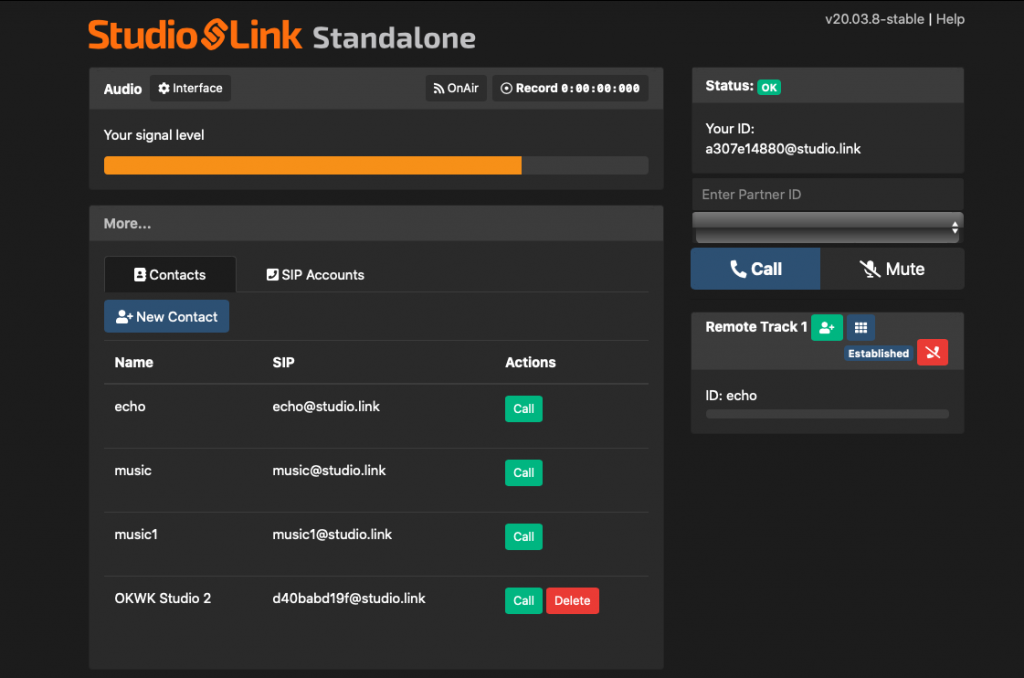The image size is (1024, 678).
Task: Mute the microphone
Action: coord(892,269)
